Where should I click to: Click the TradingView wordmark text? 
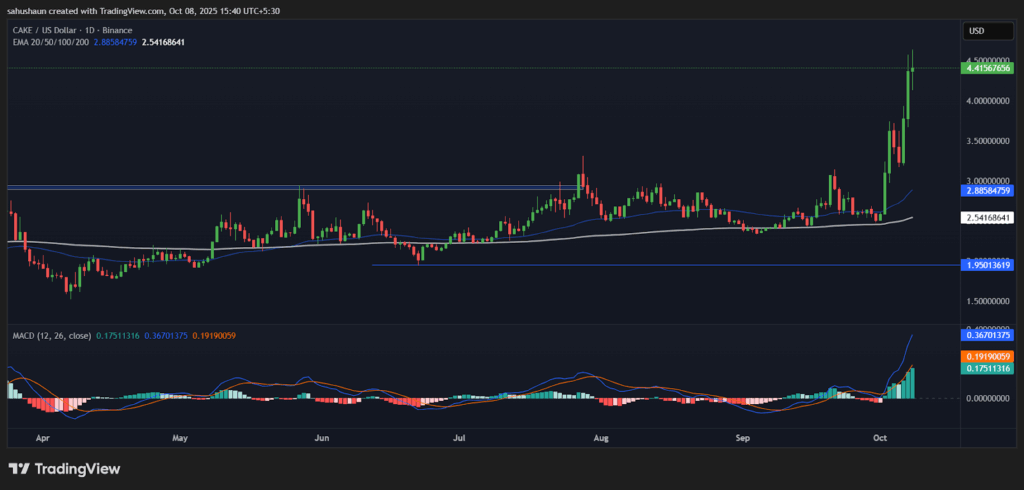(x=77, y=468)
